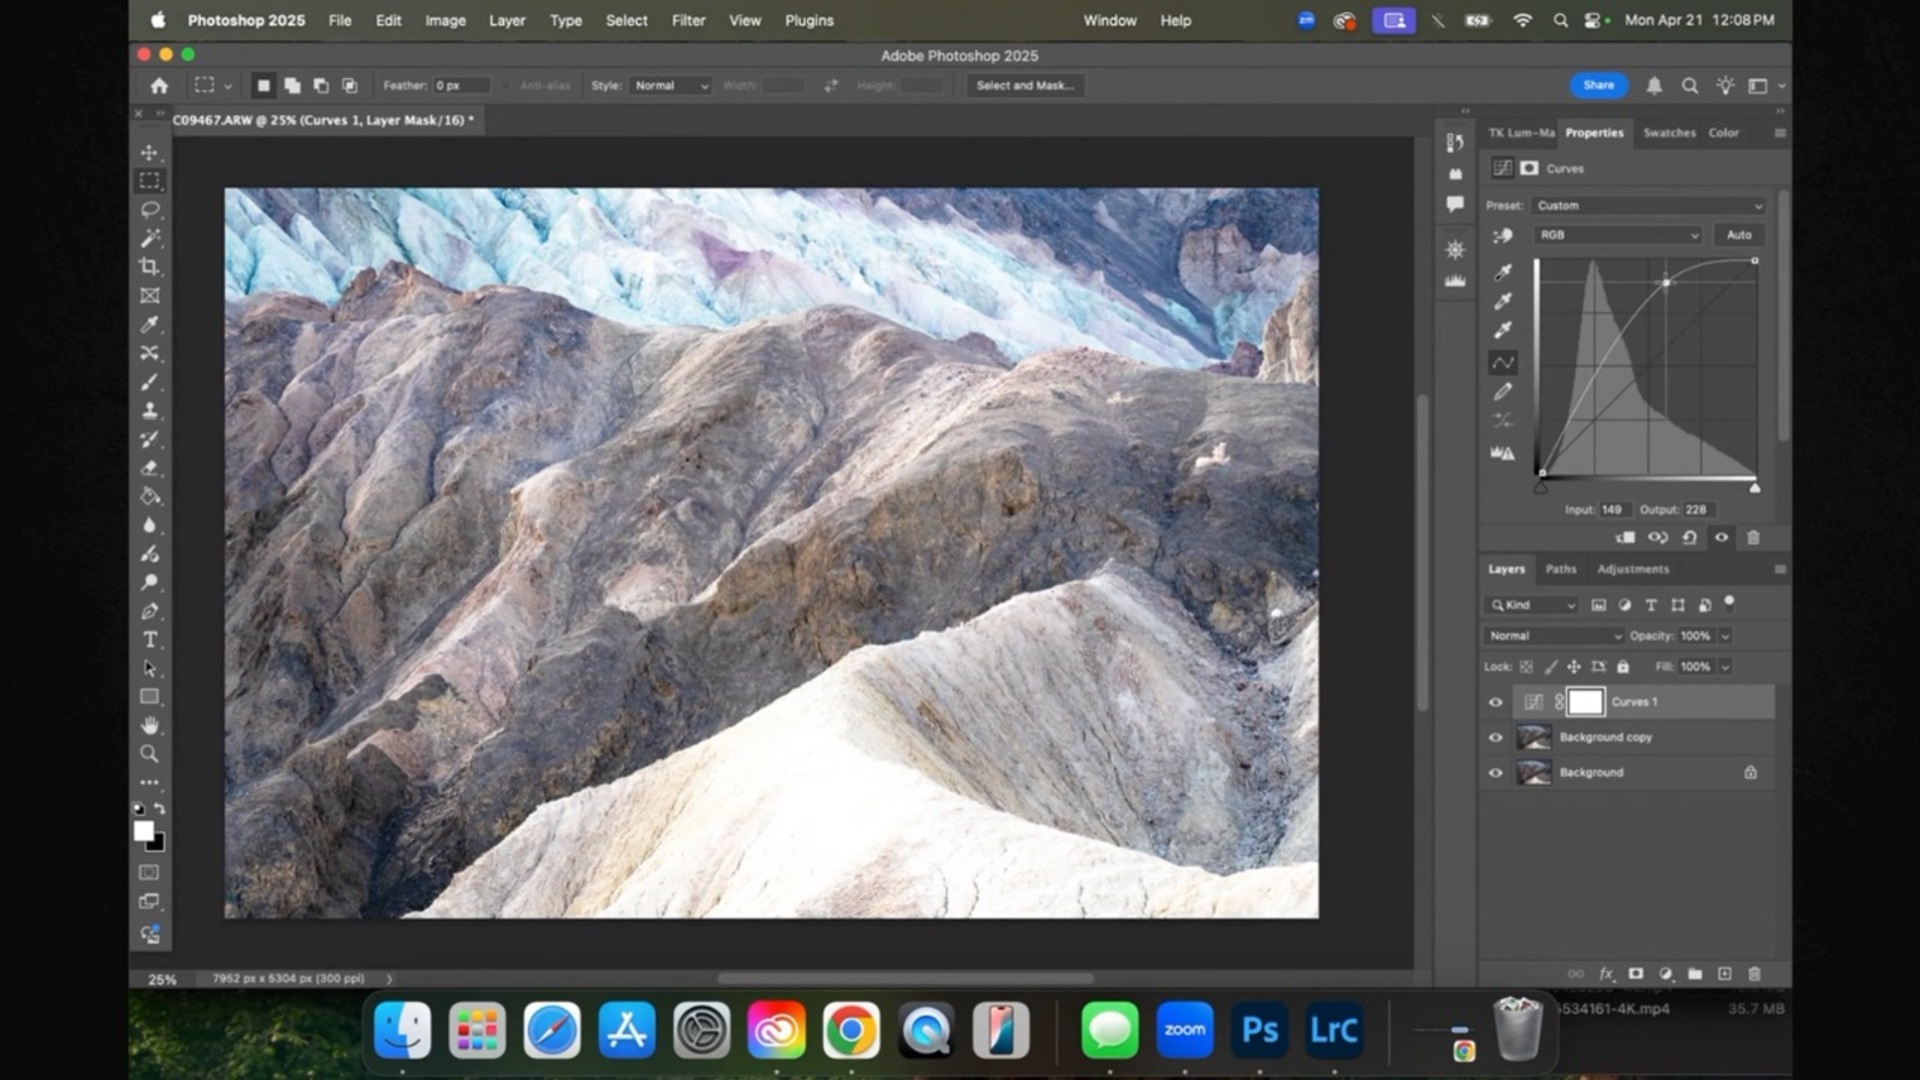Toggle visibility of the Curves 1 layer
Image resolution: width=1920 pixels, height=1080 pixels.
[1494, 702]
